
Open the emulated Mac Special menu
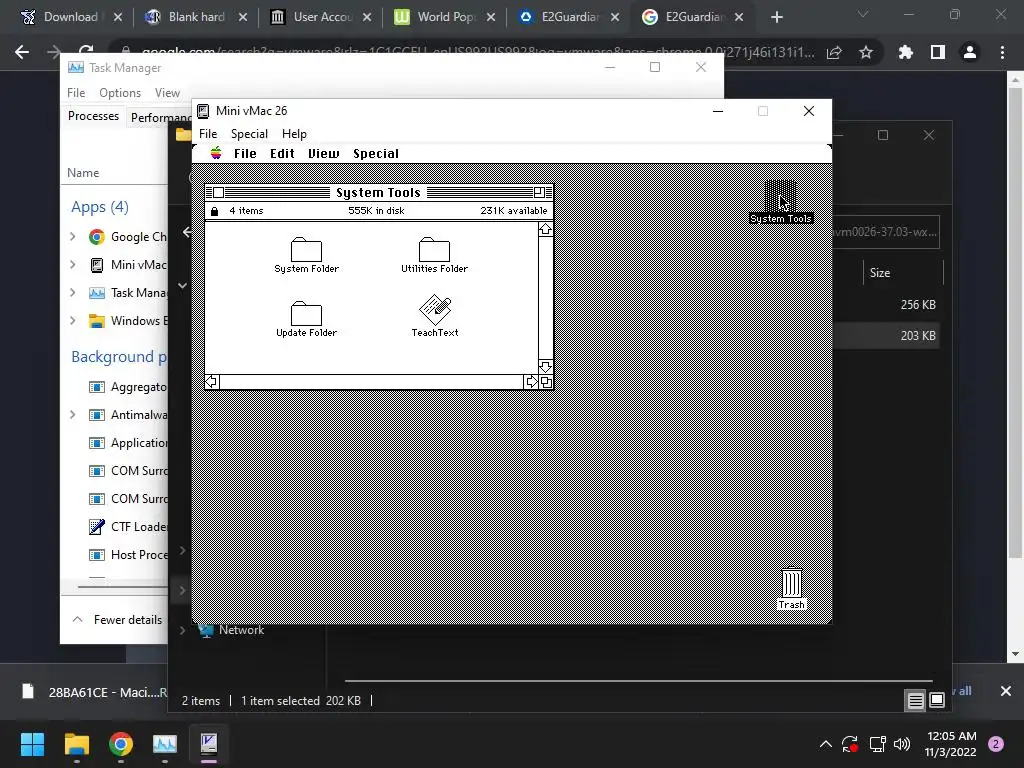coord(376,153)
